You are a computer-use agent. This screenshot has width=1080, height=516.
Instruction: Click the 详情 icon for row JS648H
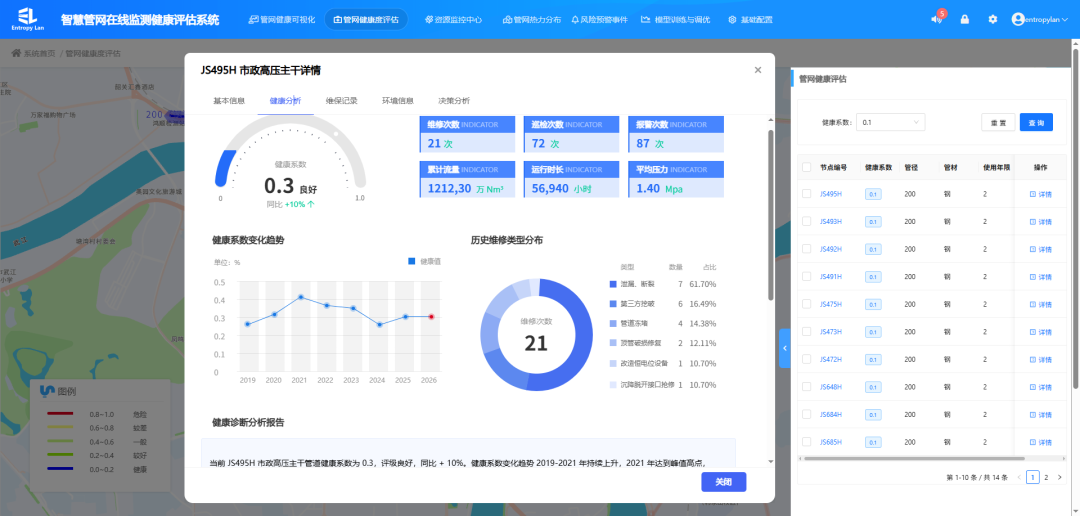pos(1032,387)
